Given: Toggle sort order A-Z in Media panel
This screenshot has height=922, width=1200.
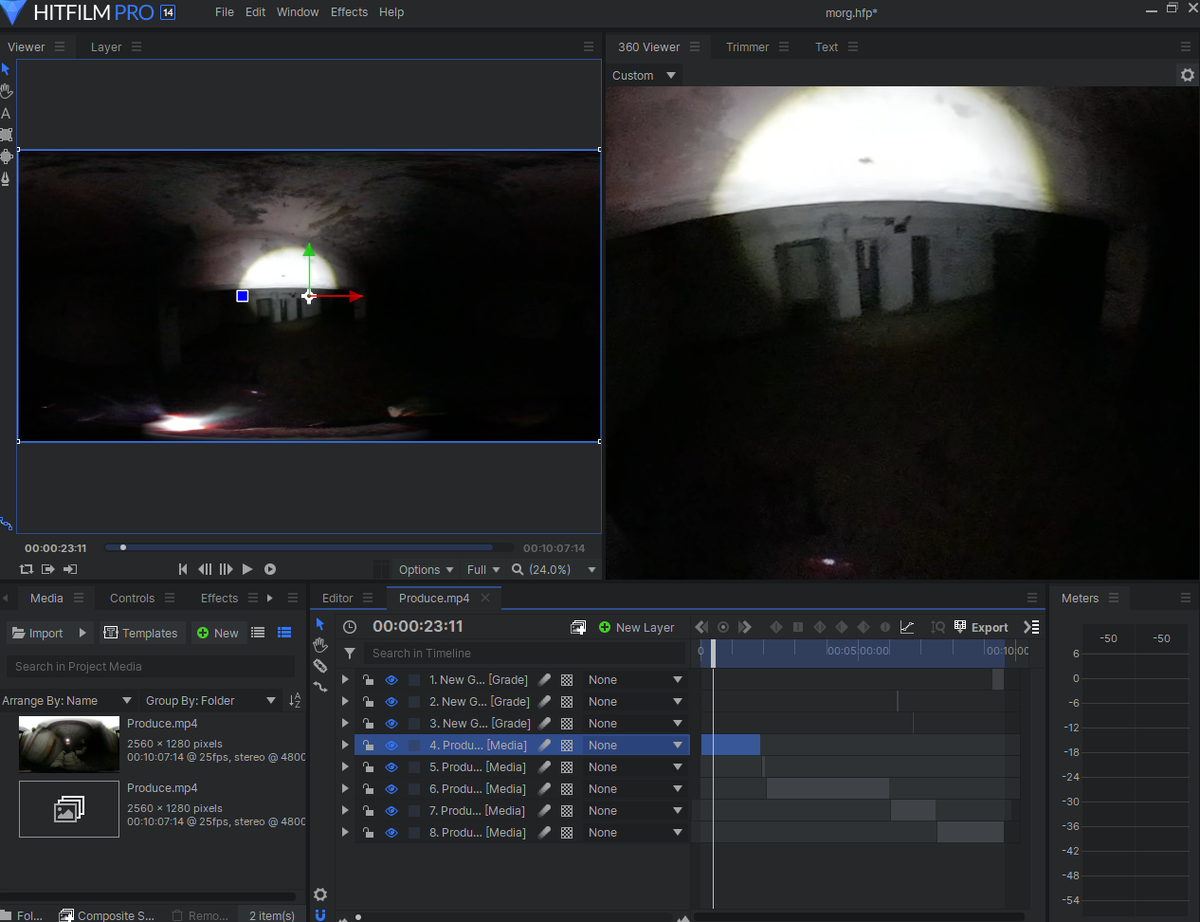Looking at the screenshot, I should 295,701.
